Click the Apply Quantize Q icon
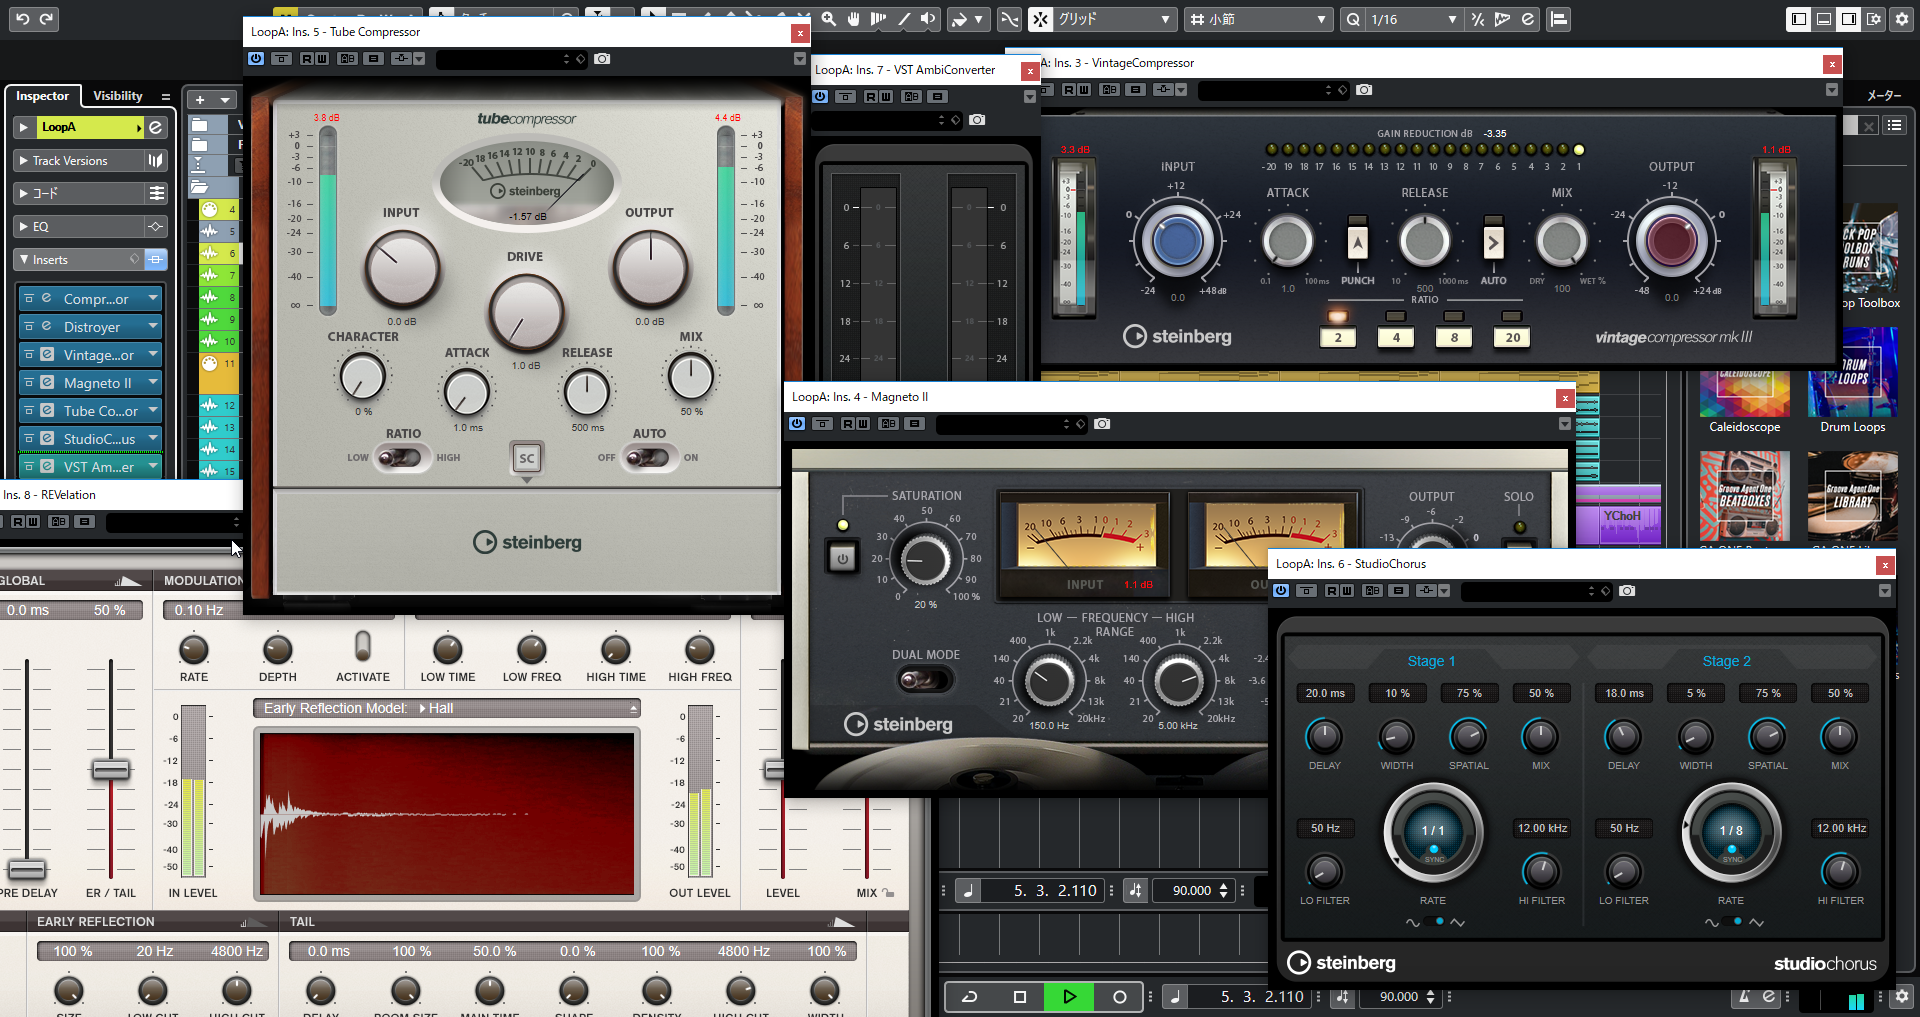1920x1017 pixels. (x=1353, y=19)
